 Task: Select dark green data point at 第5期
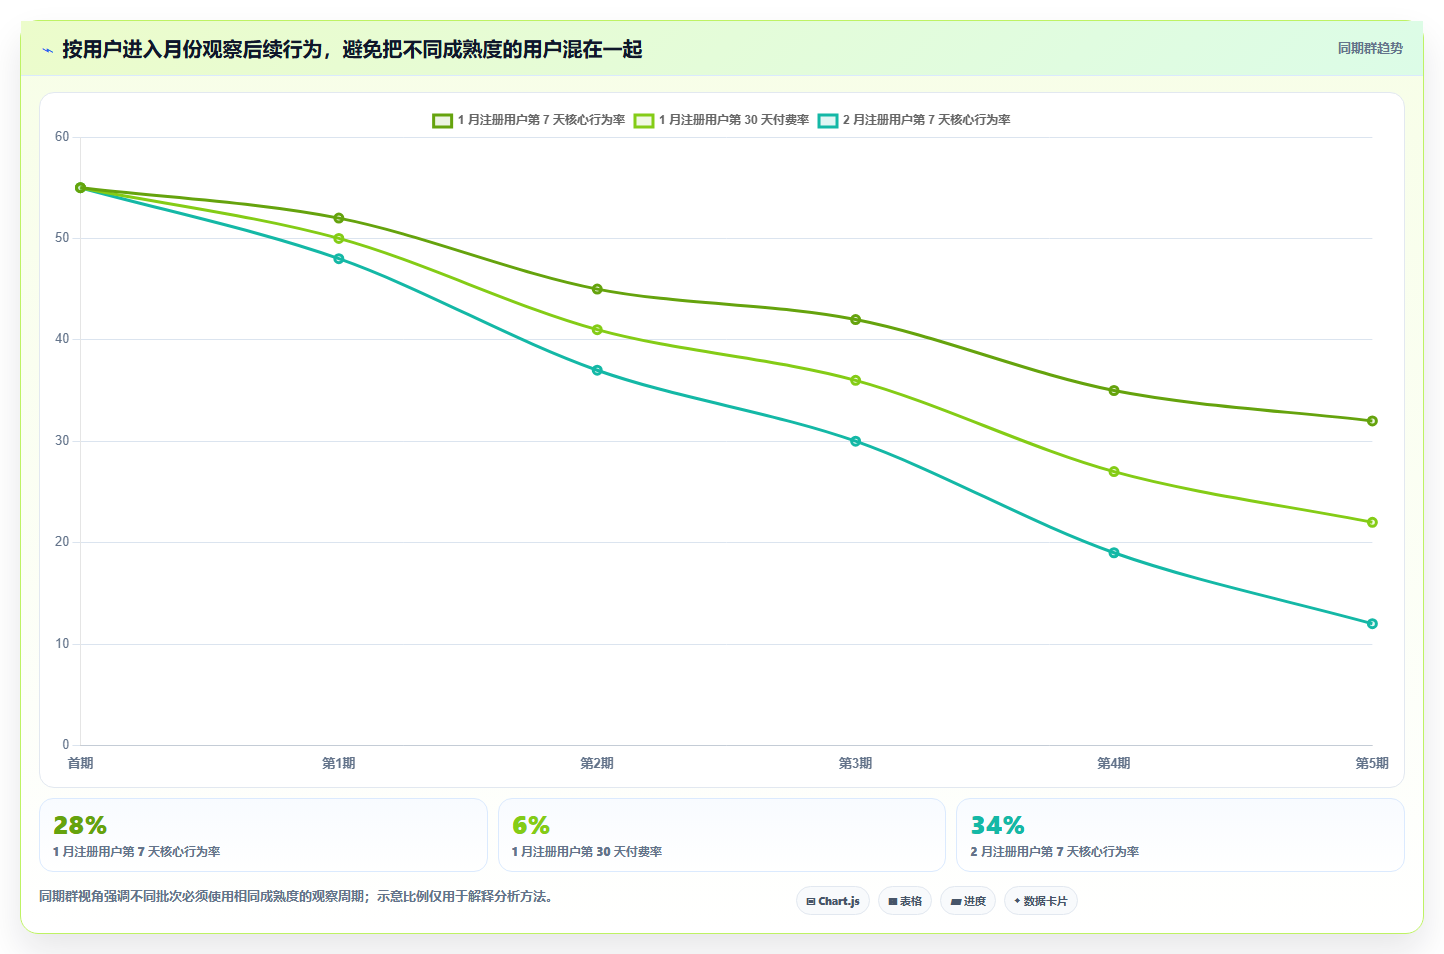click(x=1372, y=421)
